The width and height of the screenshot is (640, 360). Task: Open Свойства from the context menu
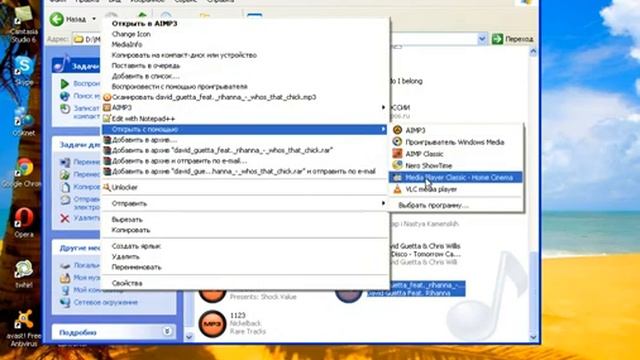coord(244,283)
